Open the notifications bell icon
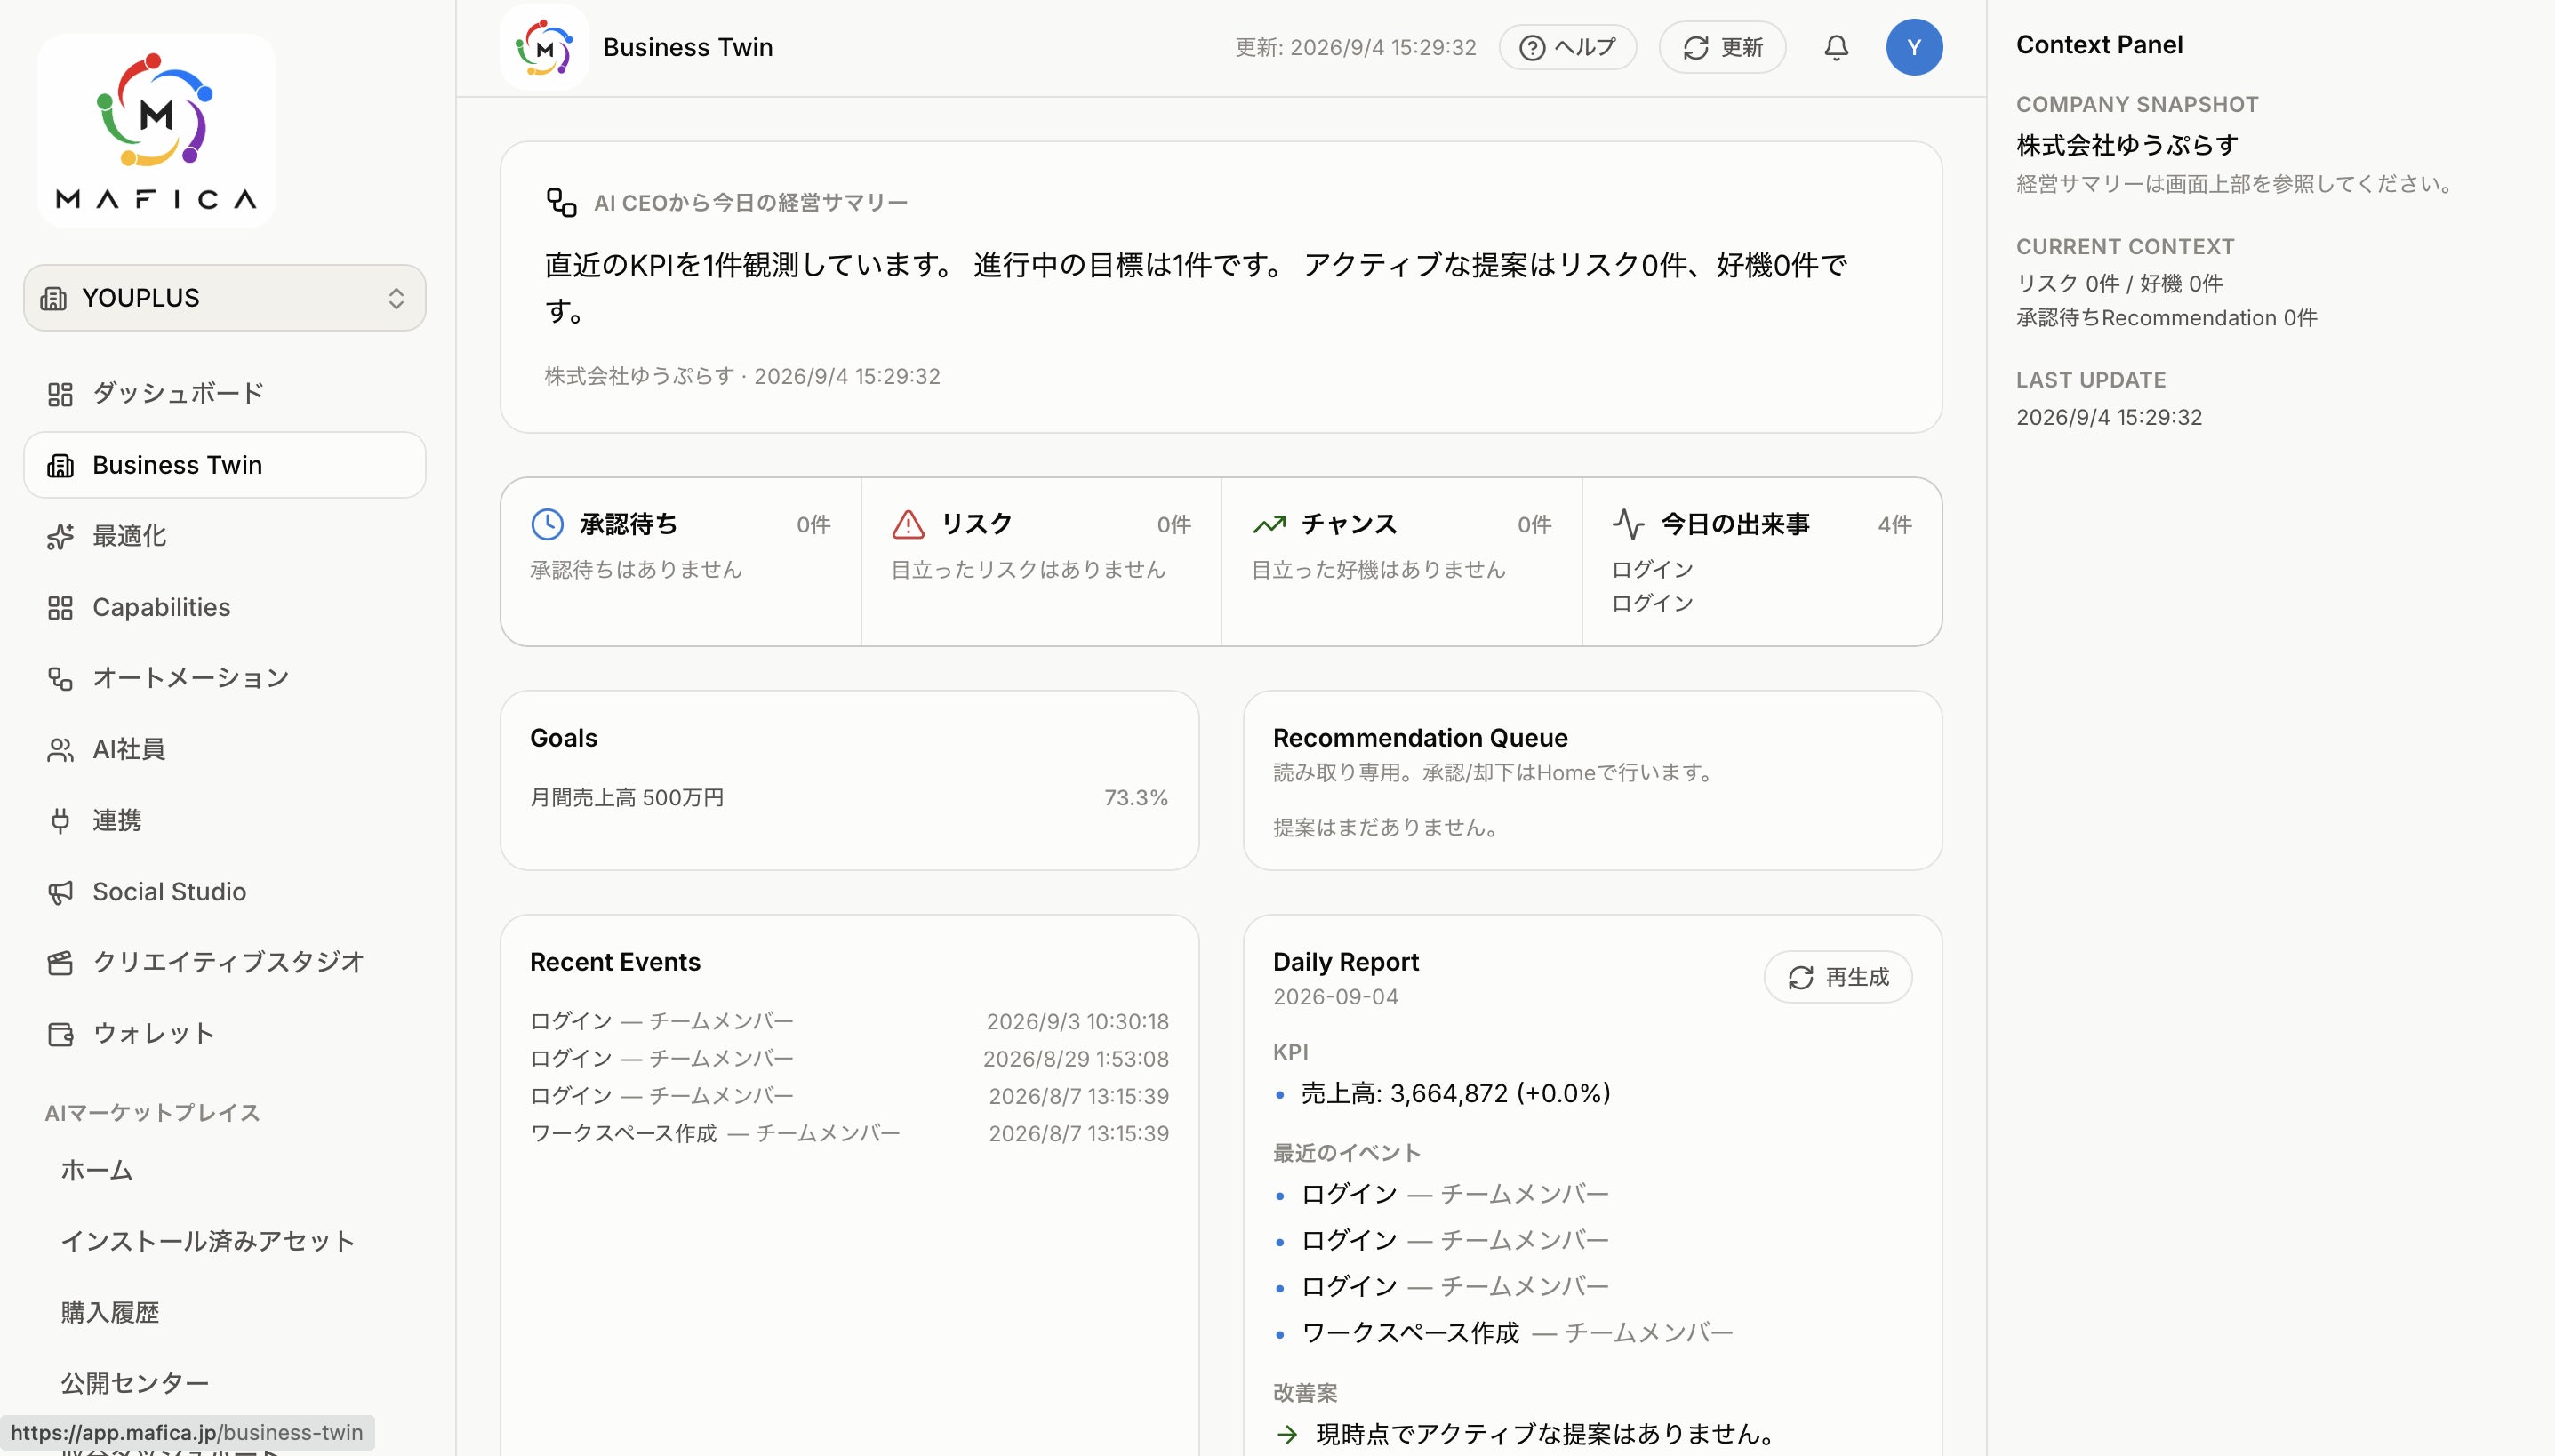Screen dimensions: 2555x1456 [x=1836, y=47]
